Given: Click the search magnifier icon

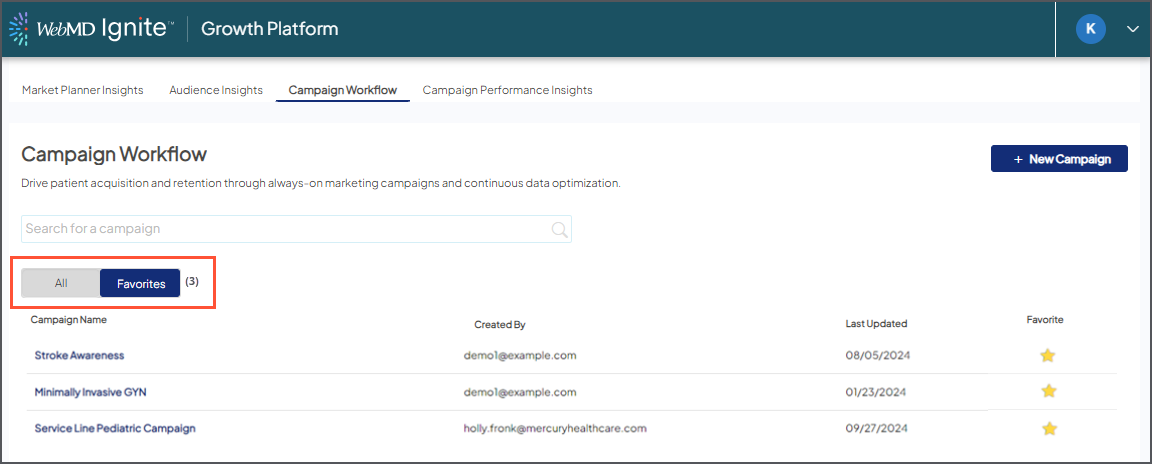Looking at the screenshot, I should (x=559, y=229).
